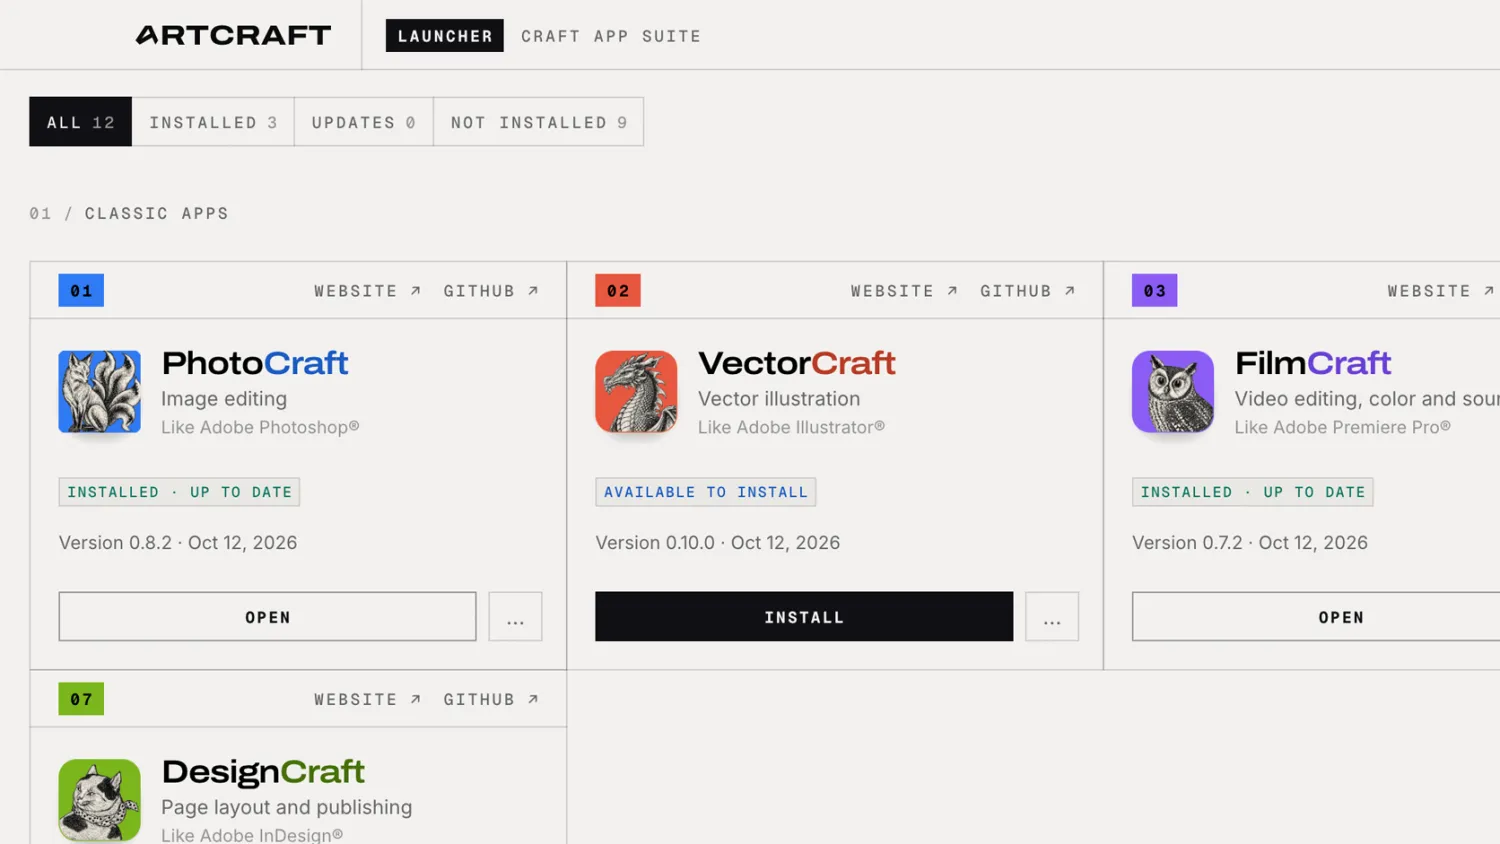Click PhotoCraft Installed Up To Date status
The height and width of the screenshot is (844, 1500).
pyautogui.click(x=179, y=492)
